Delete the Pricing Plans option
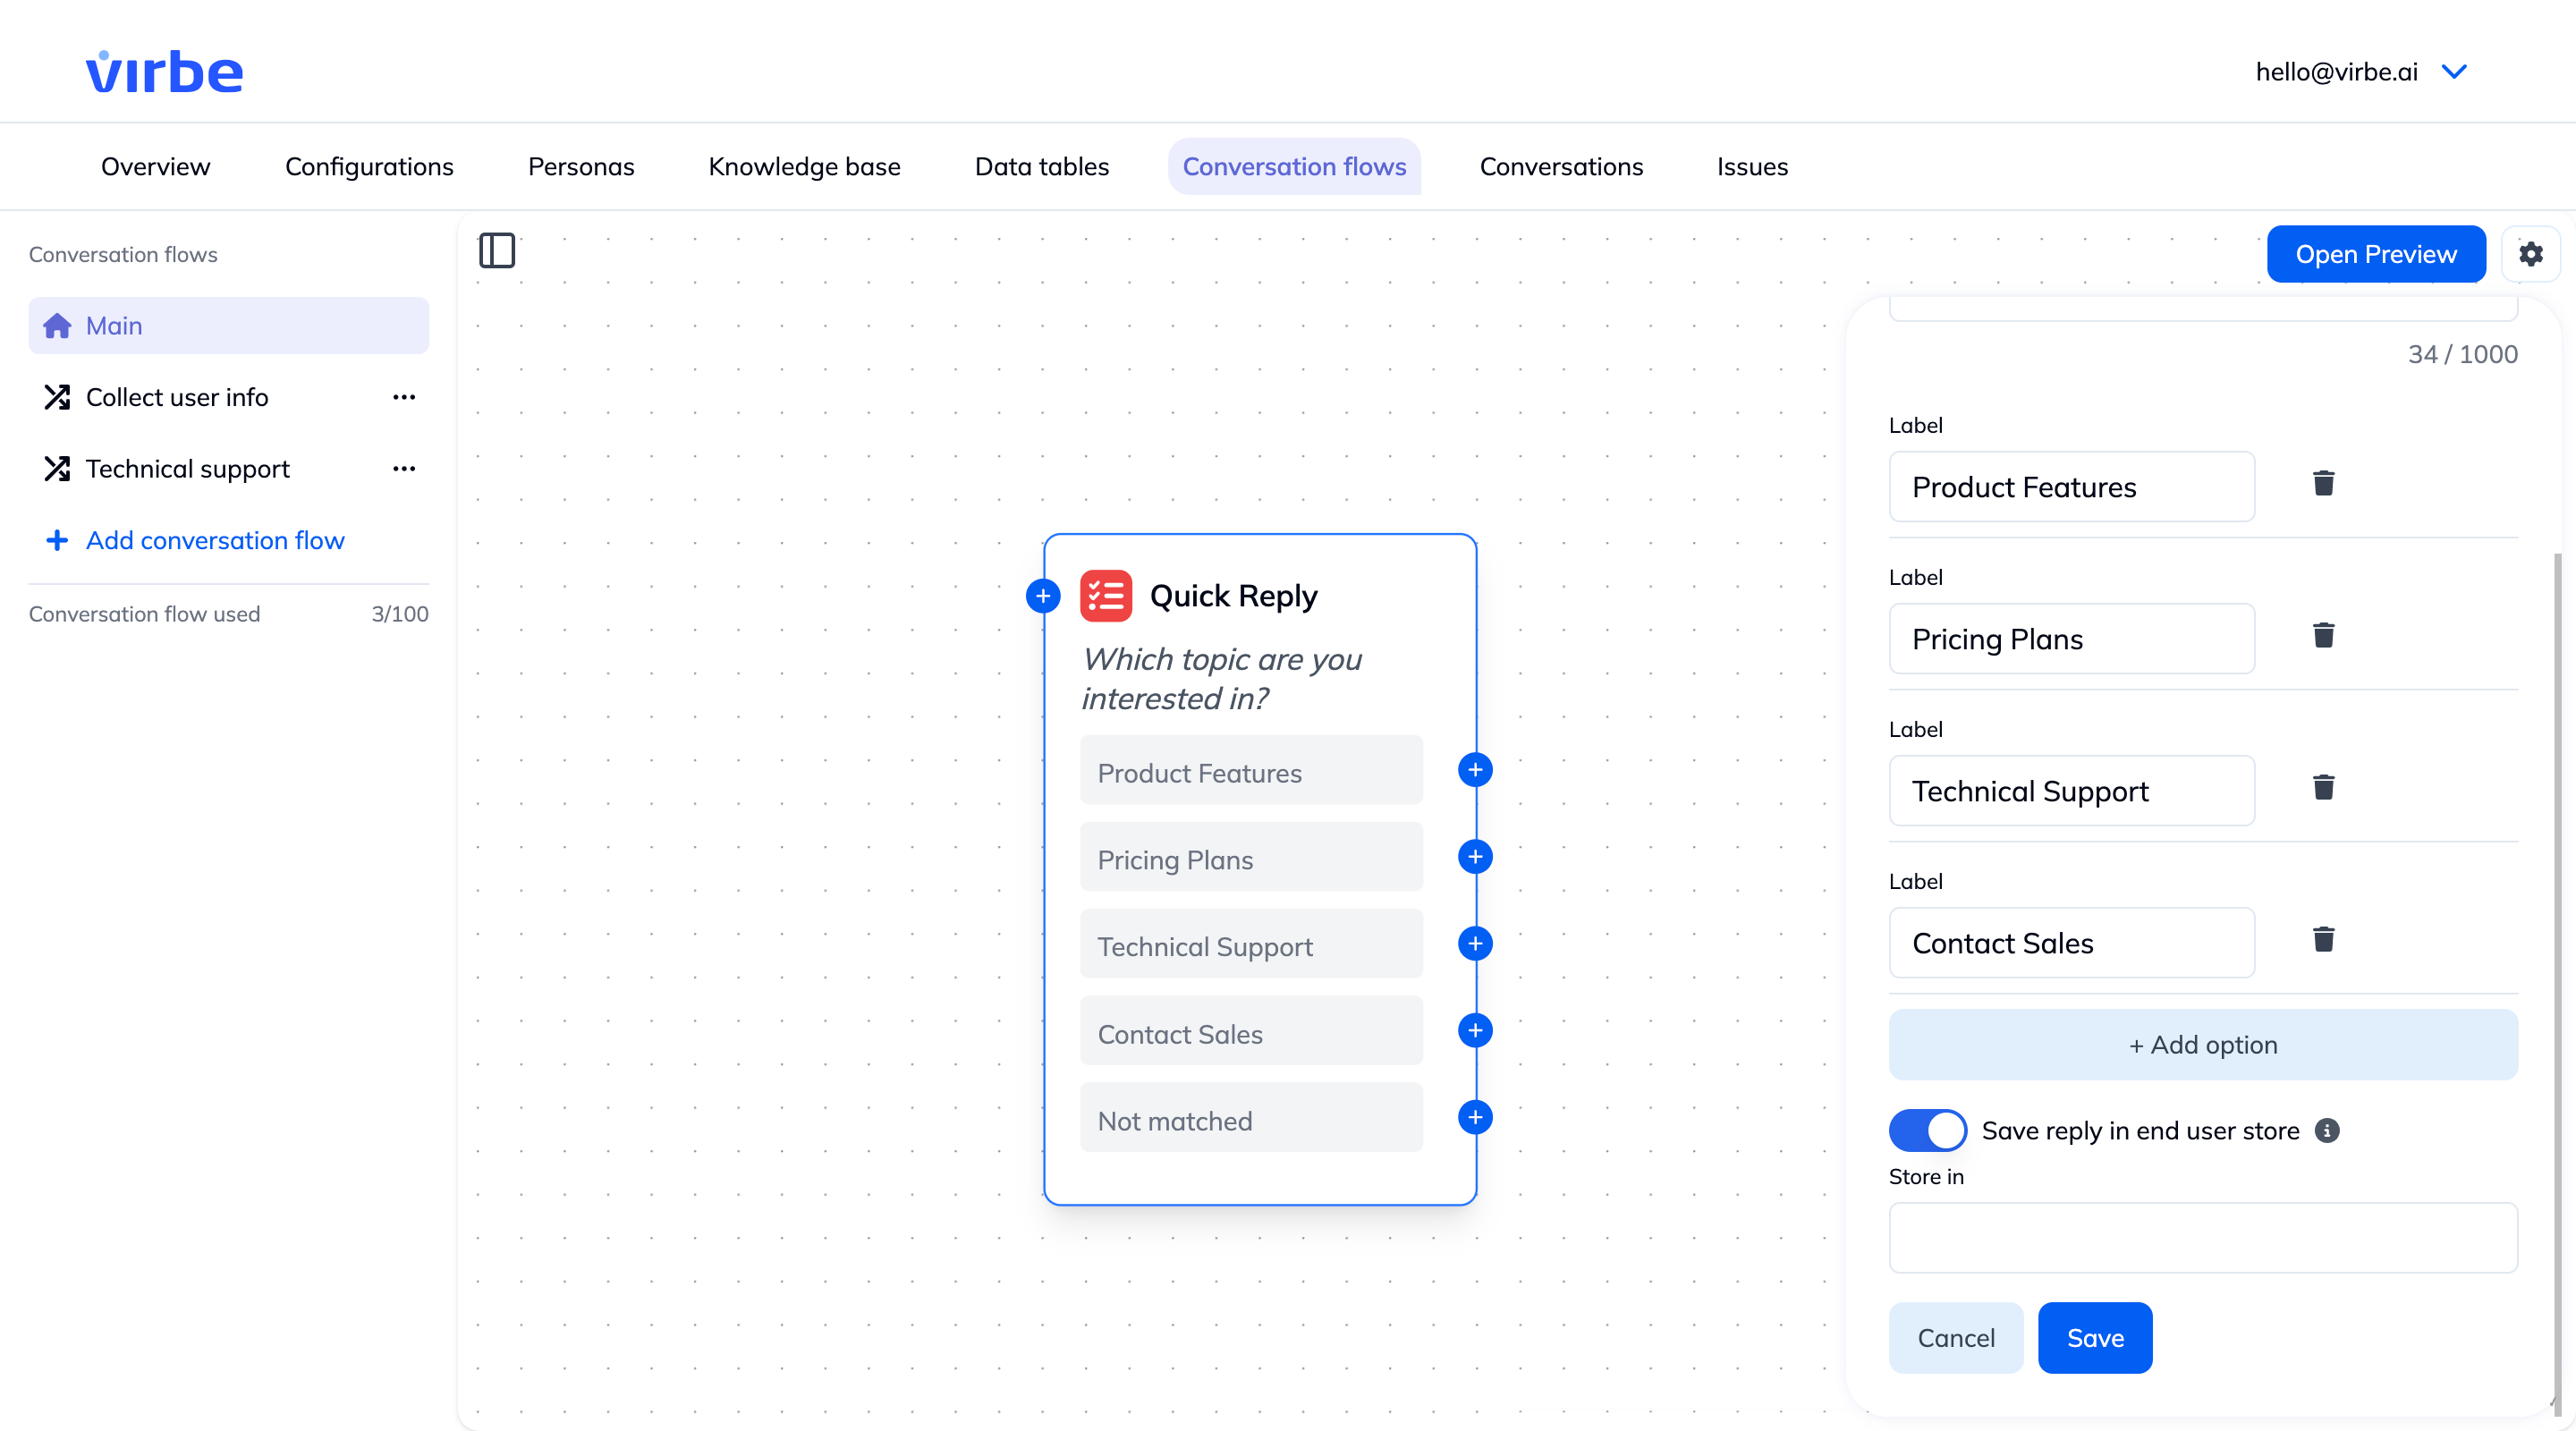The height and width of the screenshot is (1431, 2576). pyautogui.click(x=2323, y=636)
